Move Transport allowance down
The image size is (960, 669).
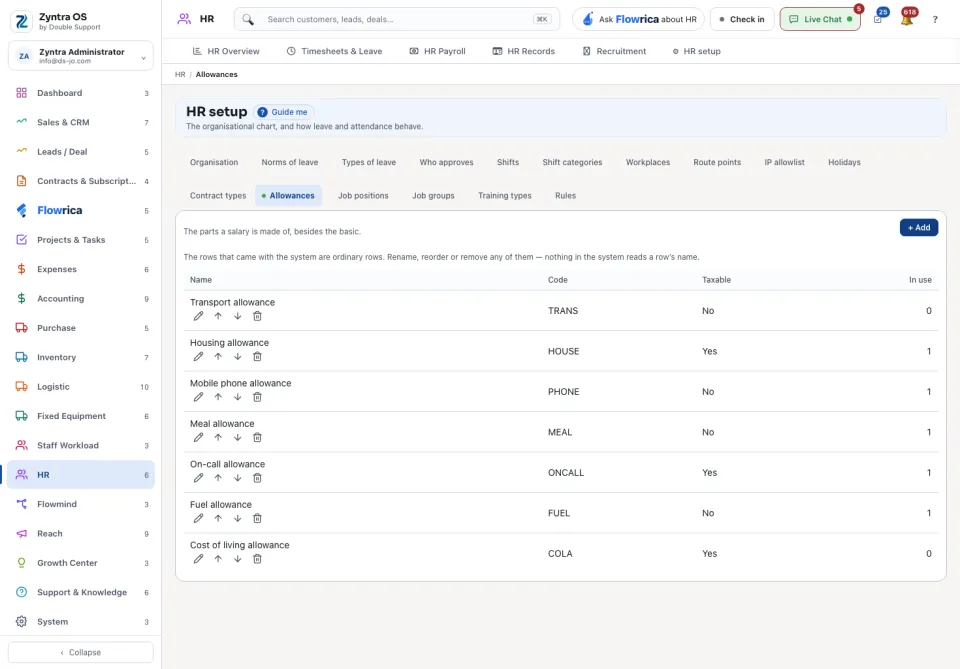click(x=238, y=316)
